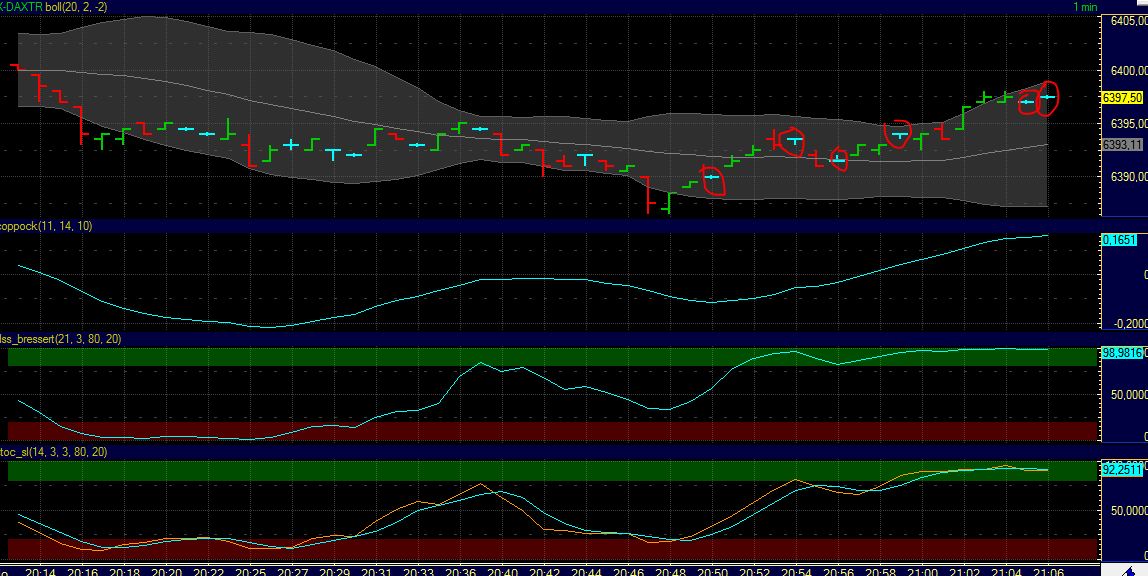Open the 1 min timeframe selector
Screen dimensions: 1148x576
point(1086,6)
